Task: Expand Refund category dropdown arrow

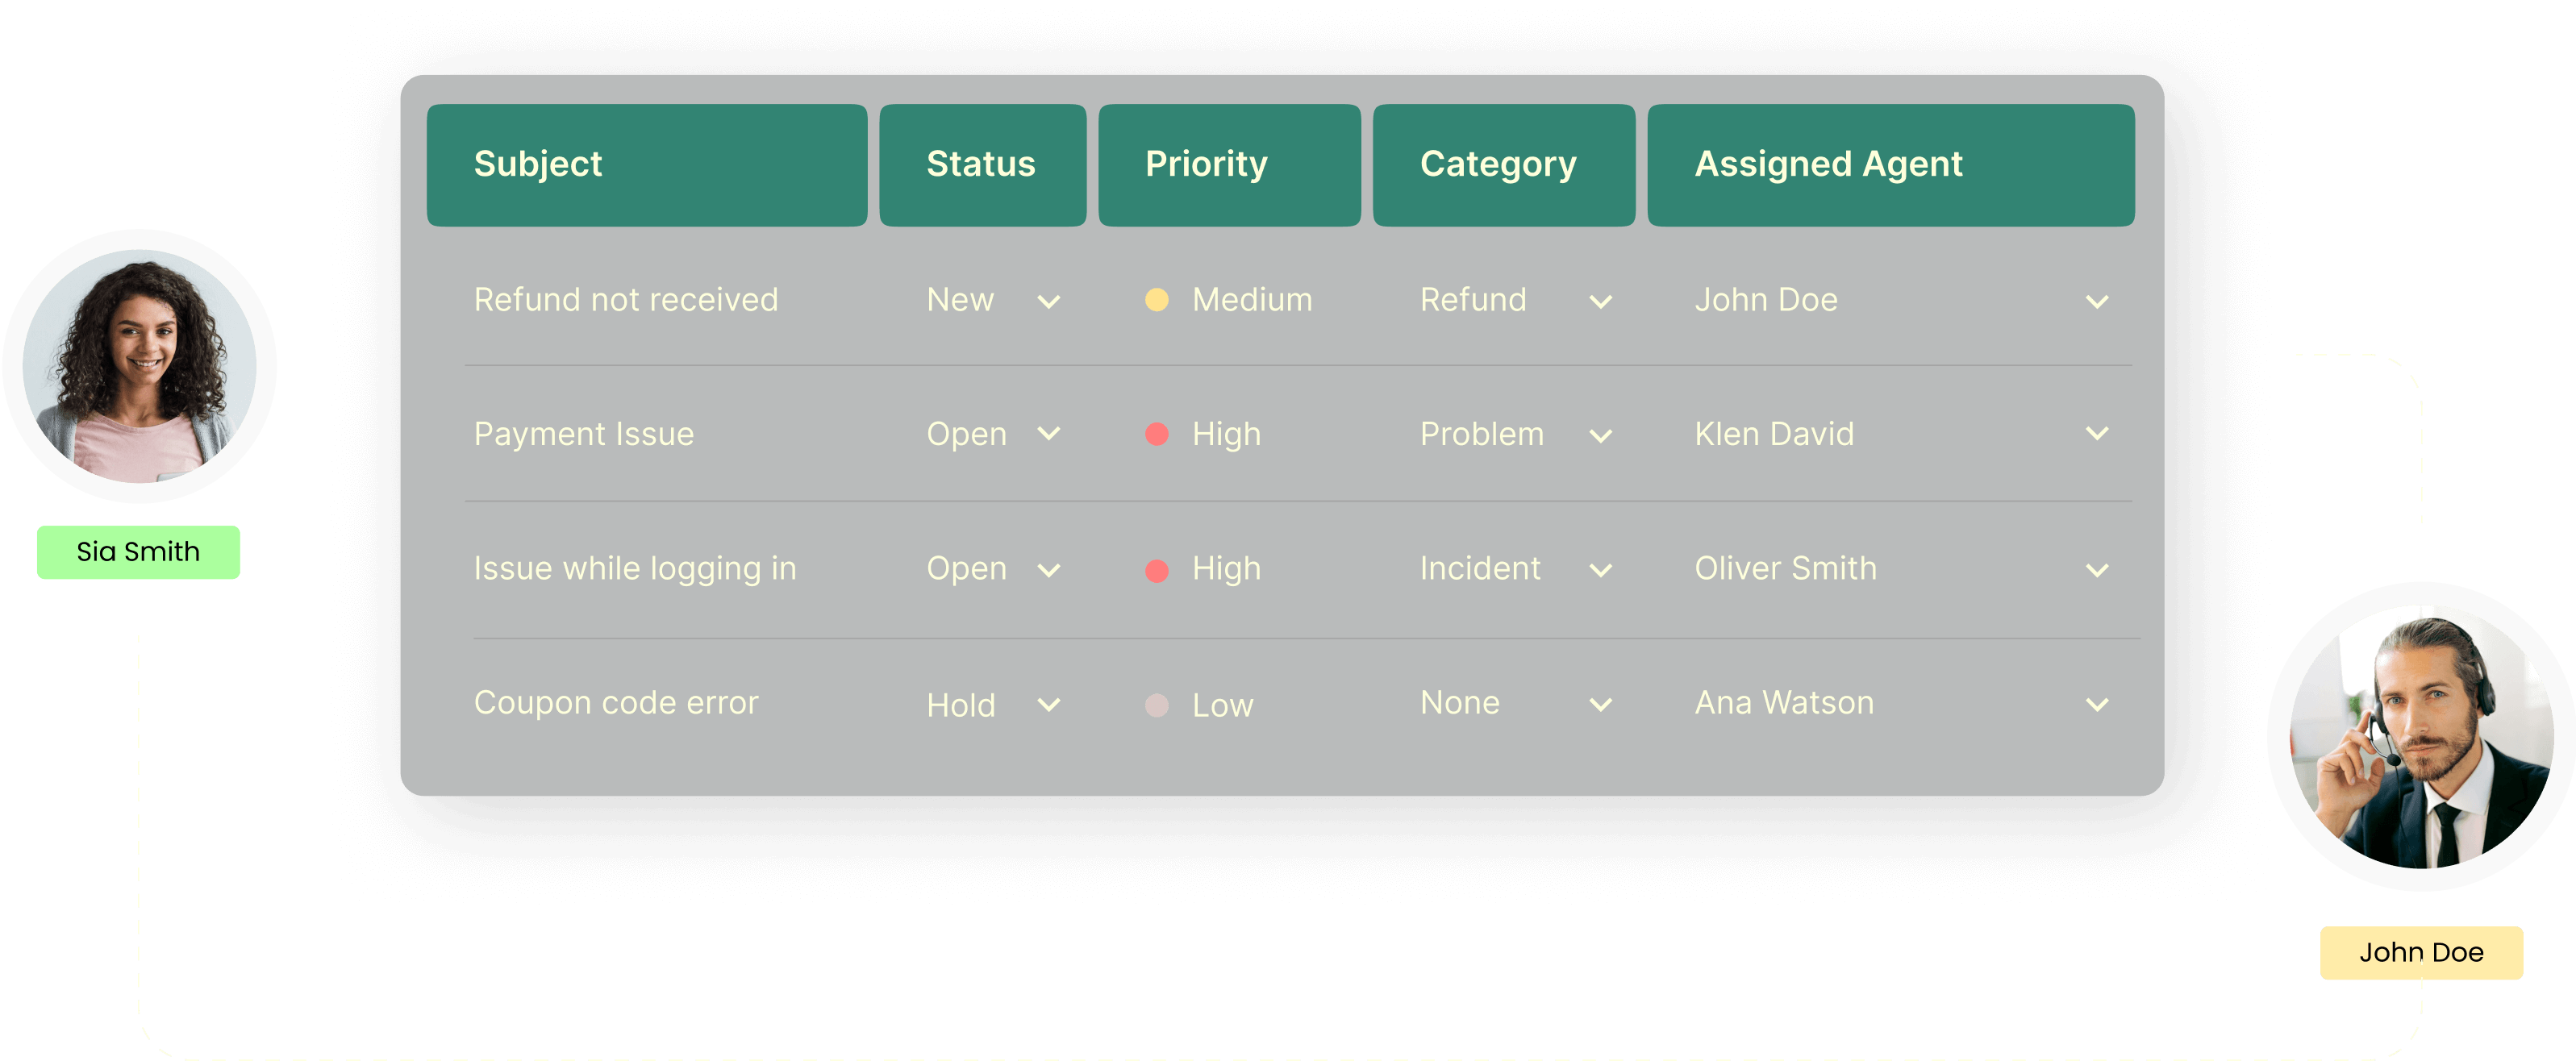Action: (x=1600, y=301)
